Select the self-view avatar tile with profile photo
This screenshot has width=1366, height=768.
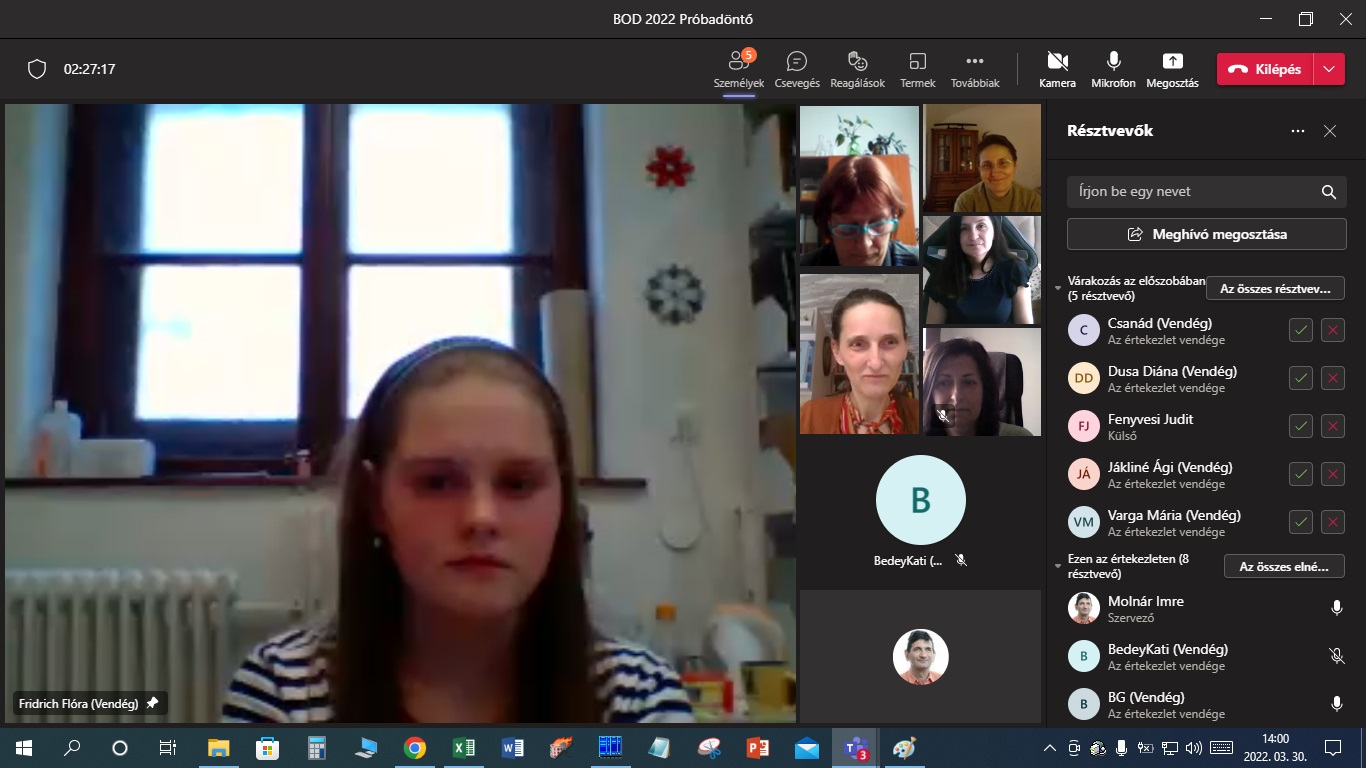(x=920, y=656)
